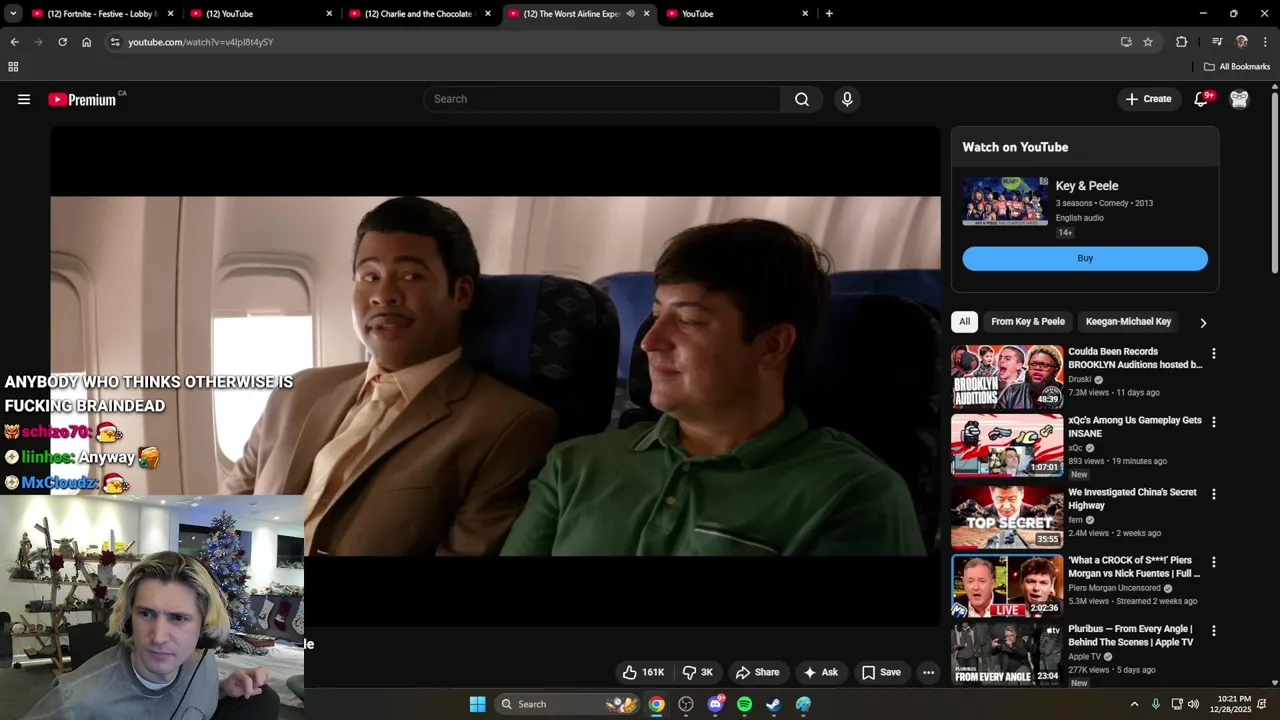Open the apps grid in bookmarks bar
1280x720 pixels.
click(13, 67)
